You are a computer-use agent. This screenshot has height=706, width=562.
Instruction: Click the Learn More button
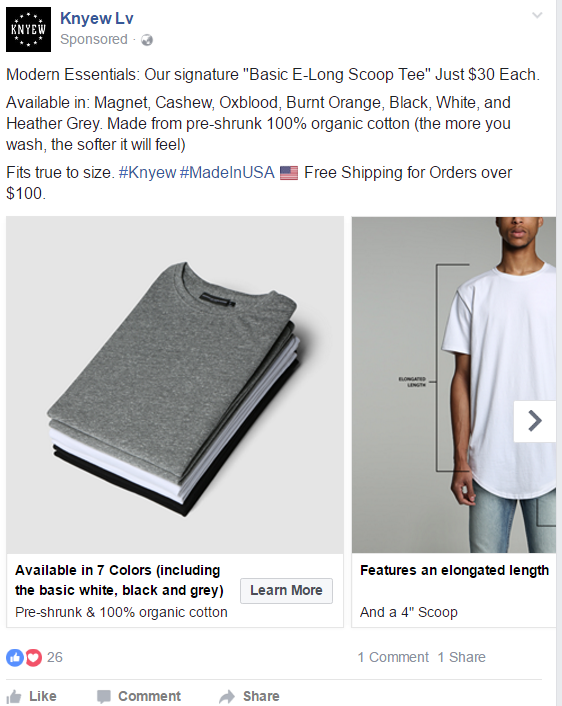click(286, 590)
